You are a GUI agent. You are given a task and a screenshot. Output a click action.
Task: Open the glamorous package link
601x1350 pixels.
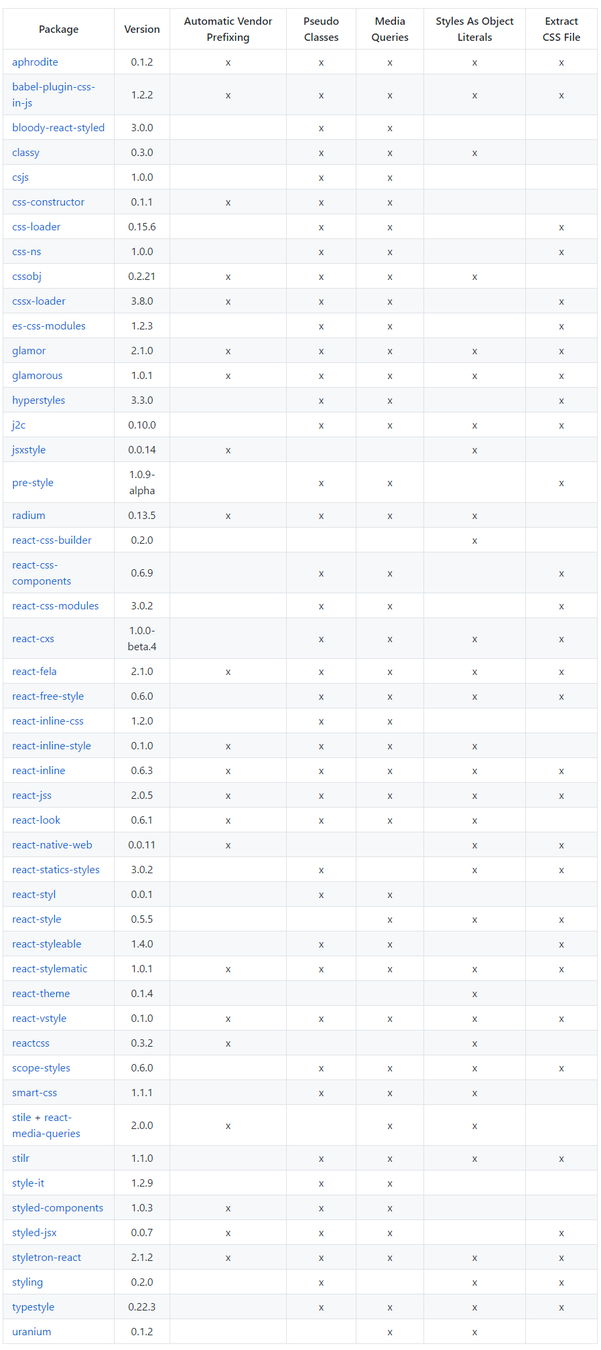[x=37, y=376]
